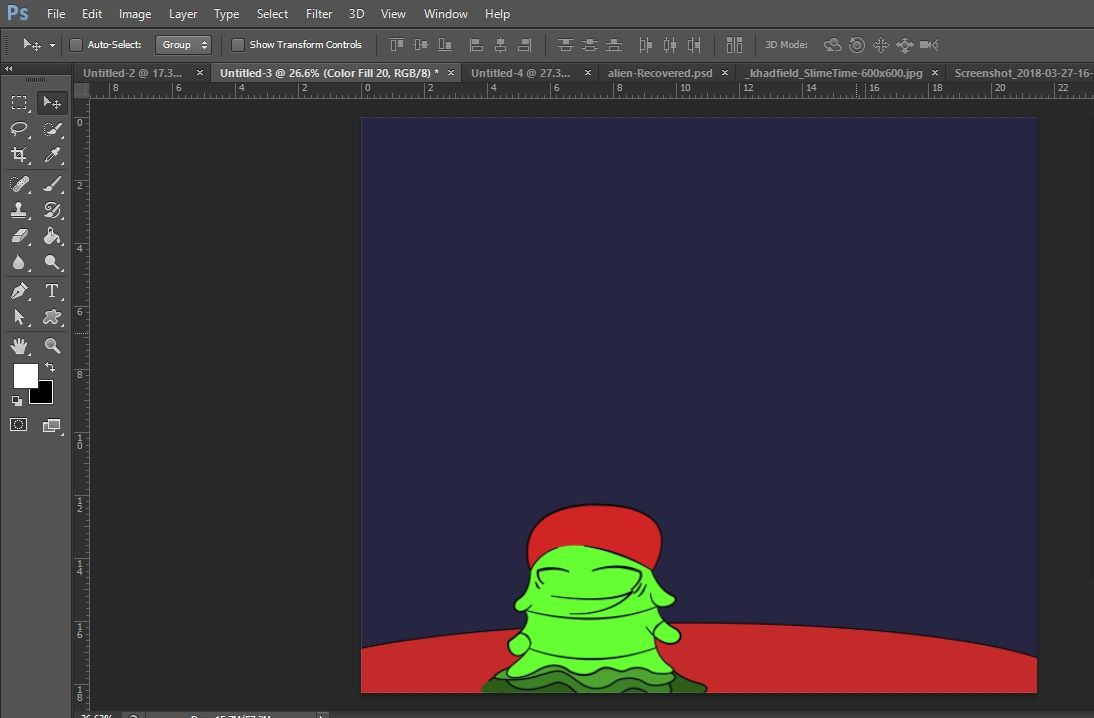Choose 3D Scale camera mode icon
This screenshot has height=718, width=1094.
[929, 45]
